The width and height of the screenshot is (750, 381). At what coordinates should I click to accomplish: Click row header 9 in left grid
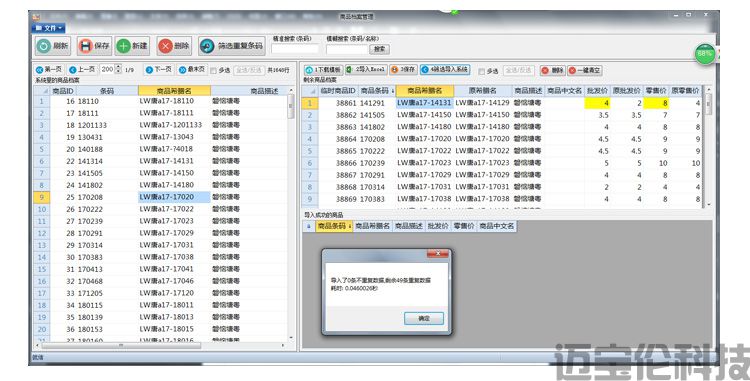point(42,197)
